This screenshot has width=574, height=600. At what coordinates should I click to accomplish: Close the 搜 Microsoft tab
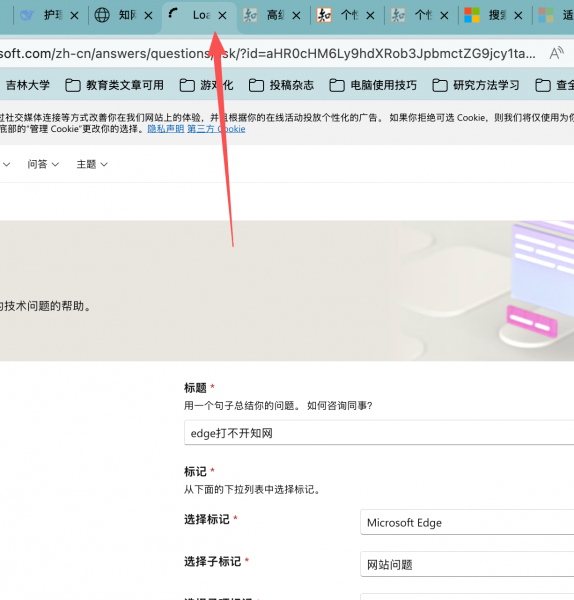coord(518,16)
